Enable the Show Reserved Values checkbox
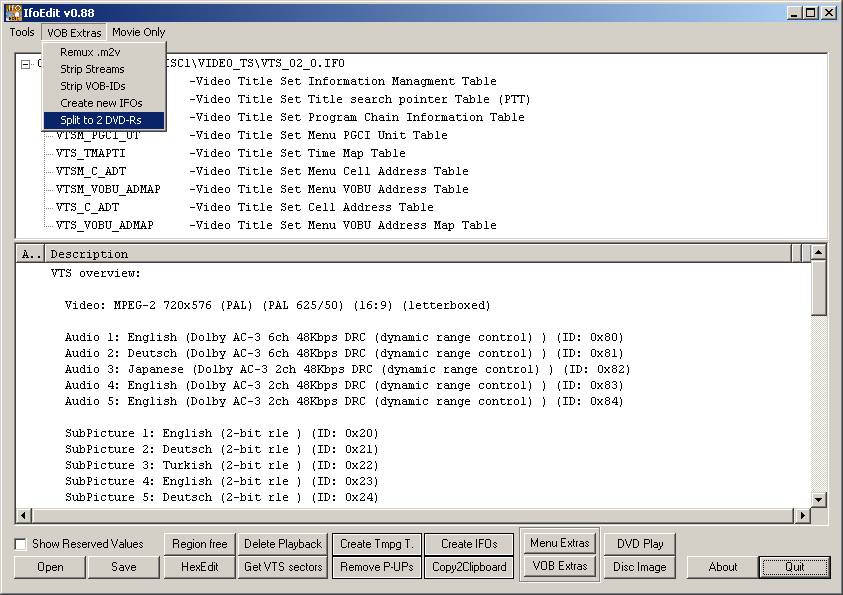The image size is (843, 595). (21, 544)
